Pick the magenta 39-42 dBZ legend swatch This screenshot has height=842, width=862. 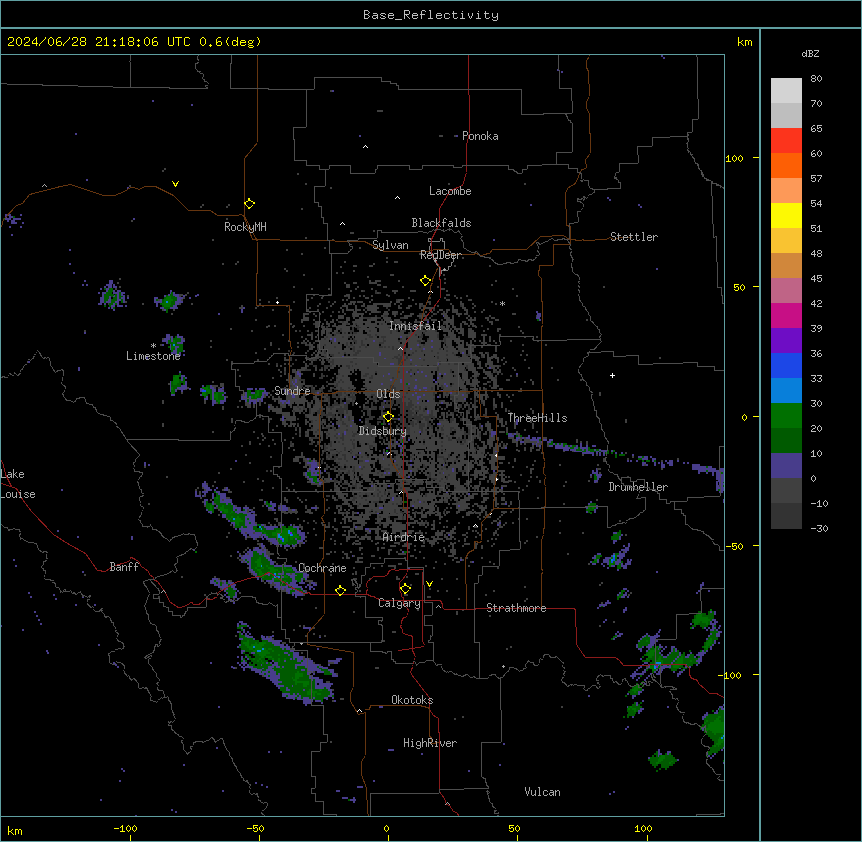786,315
